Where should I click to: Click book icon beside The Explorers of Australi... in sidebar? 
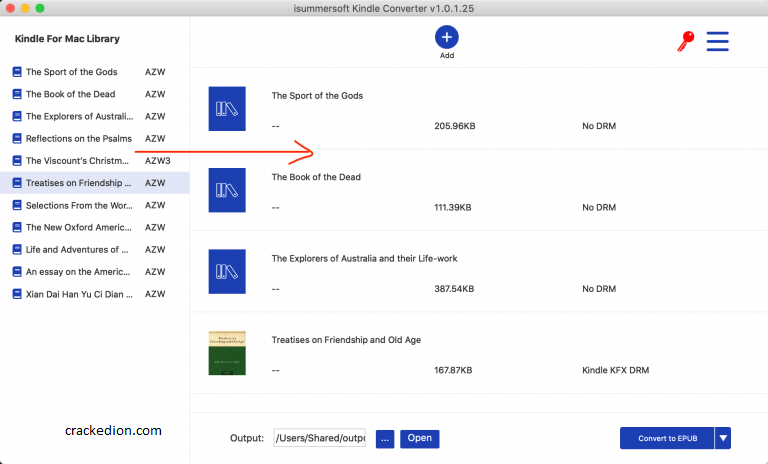coord(17,117)
